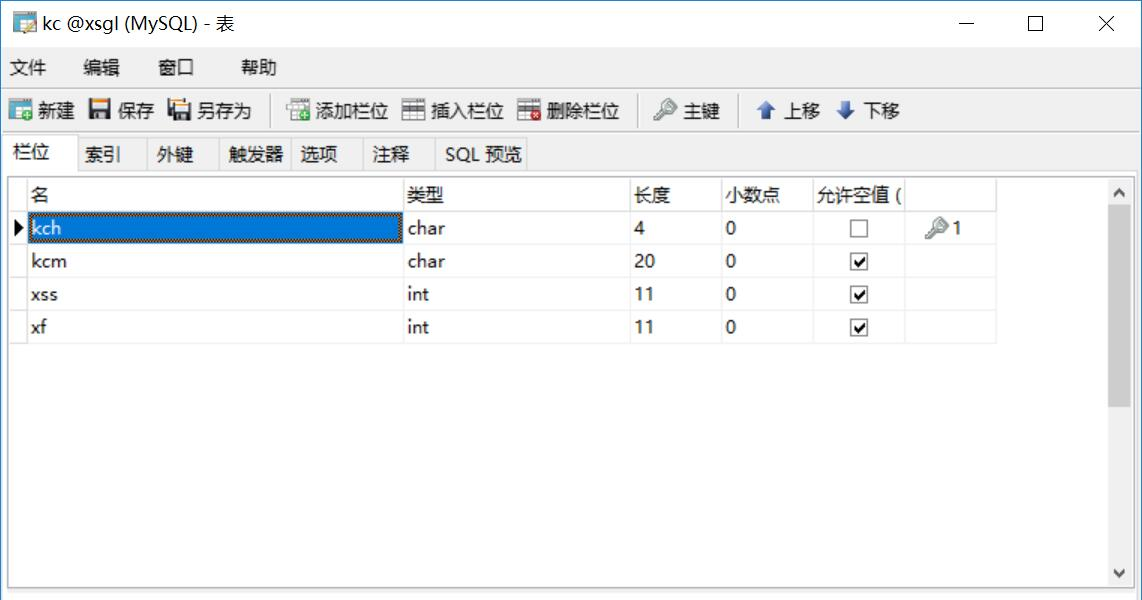1142x600 pixels.
Task: Close the kc table window
Action: [1106, 24]
